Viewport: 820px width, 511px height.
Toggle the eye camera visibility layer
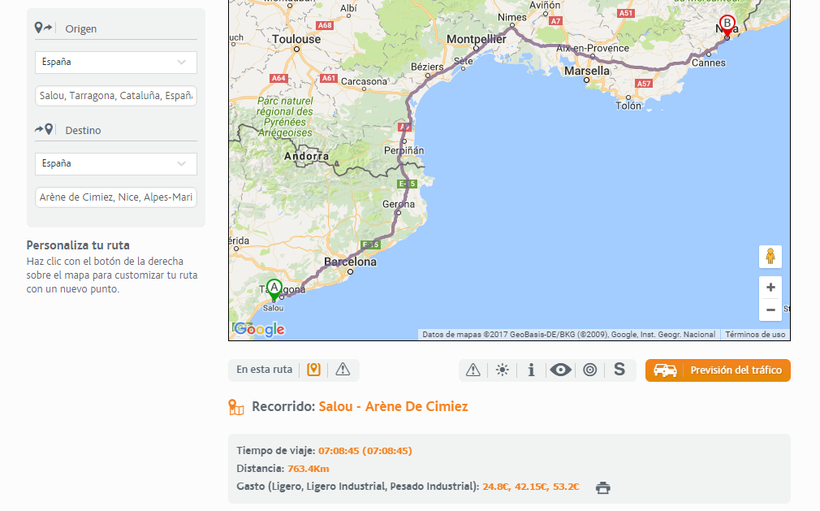560,370
